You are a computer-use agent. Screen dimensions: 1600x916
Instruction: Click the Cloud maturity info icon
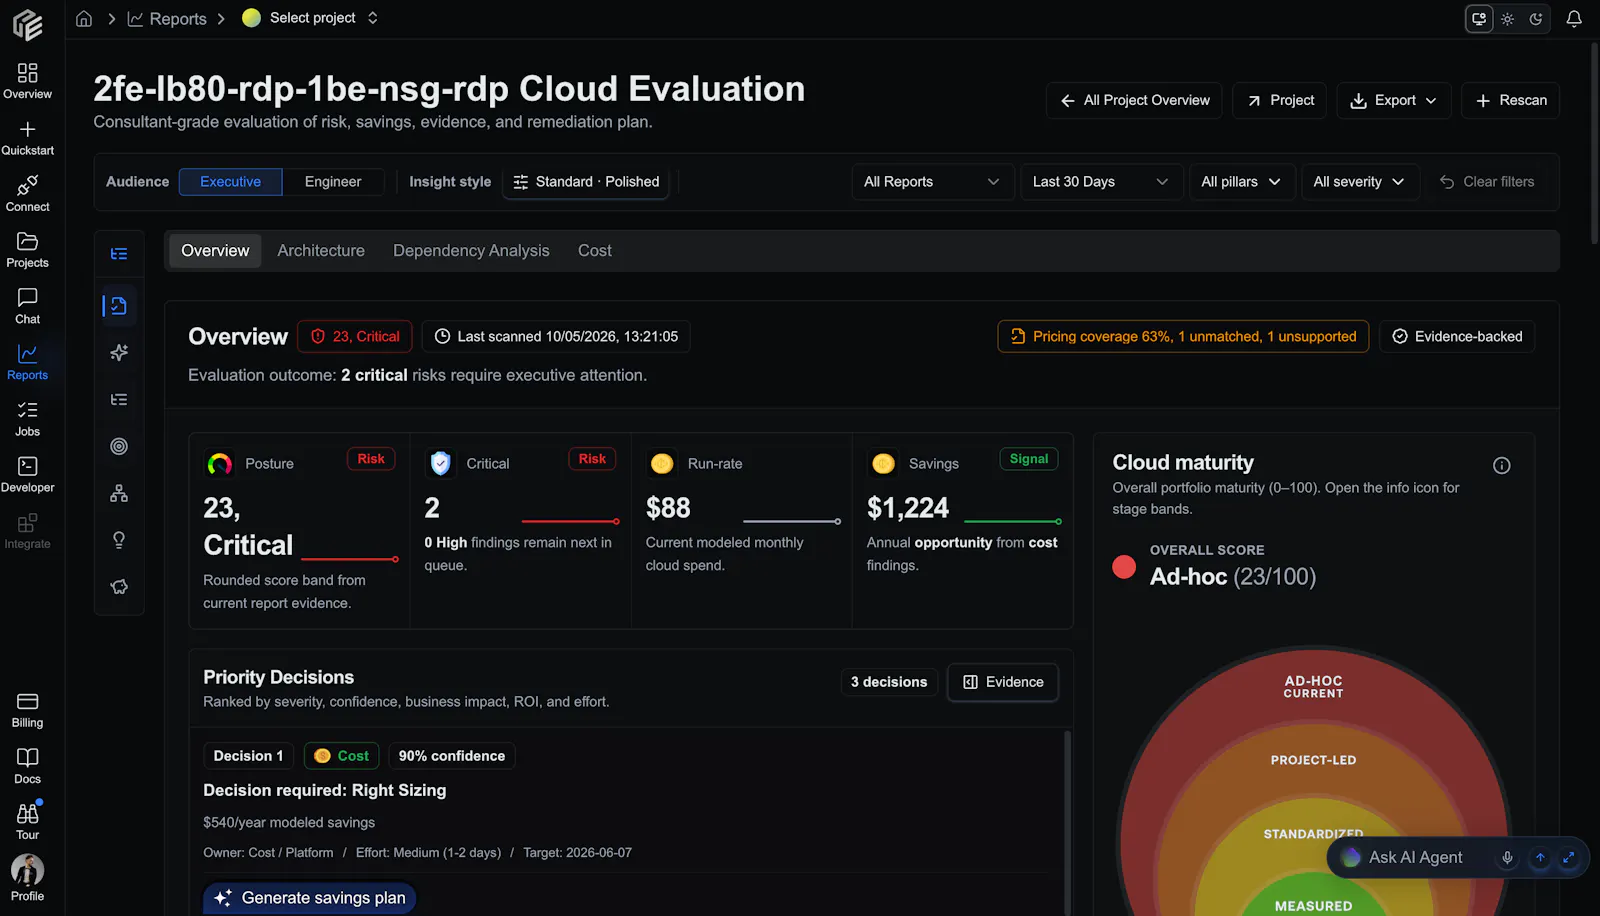1501,465
